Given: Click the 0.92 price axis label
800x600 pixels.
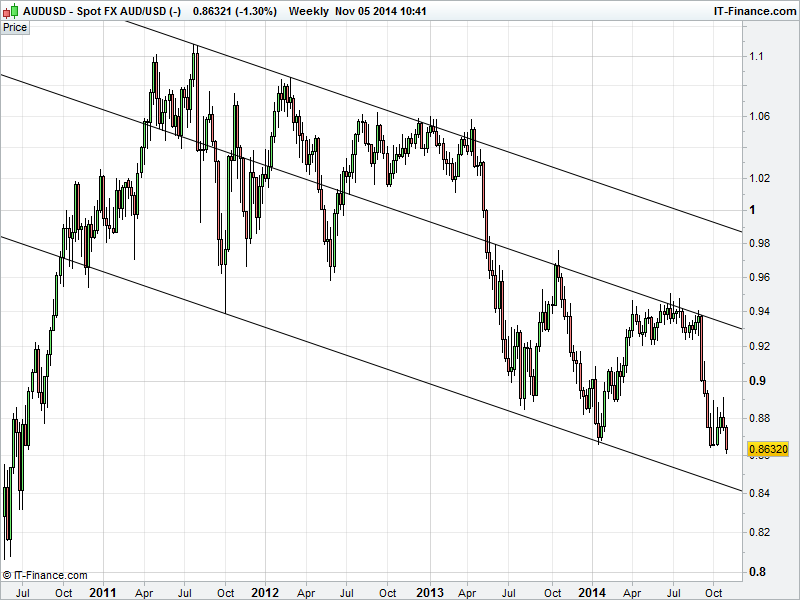Looking at the screenshot, I should coord(759,346).
